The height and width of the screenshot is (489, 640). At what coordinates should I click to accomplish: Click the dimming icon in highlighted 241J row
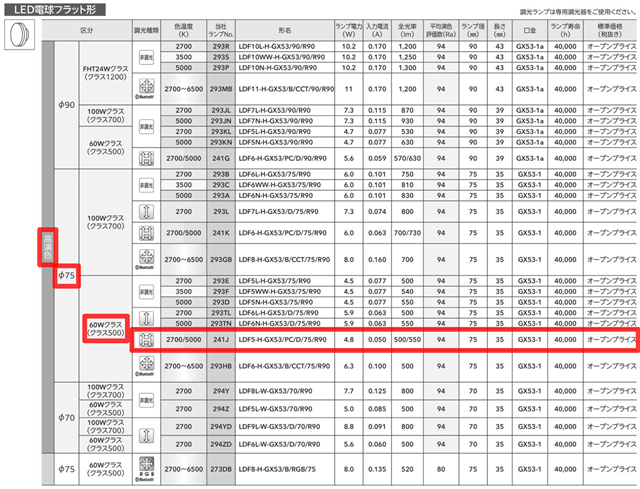[145, 339]
